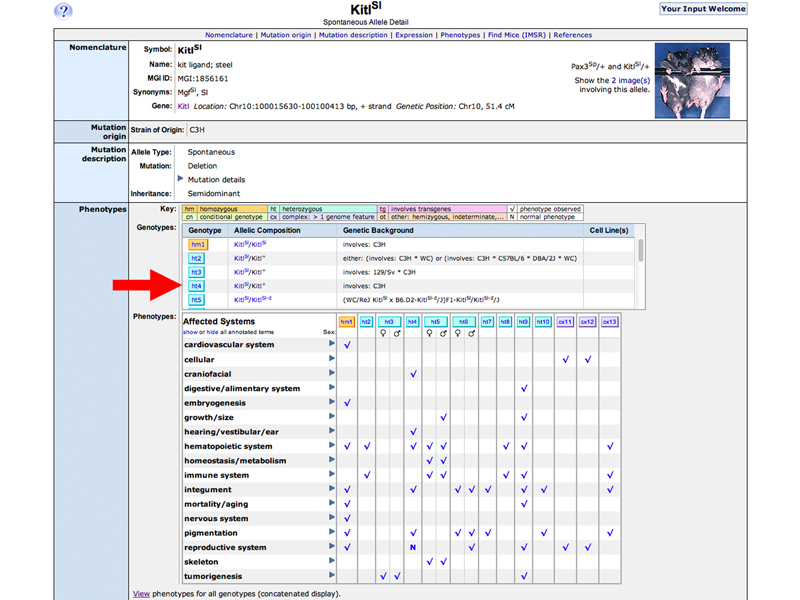This screenshot has width=800, height=600.
Task: Go to References link
Action: click(572, 35)
